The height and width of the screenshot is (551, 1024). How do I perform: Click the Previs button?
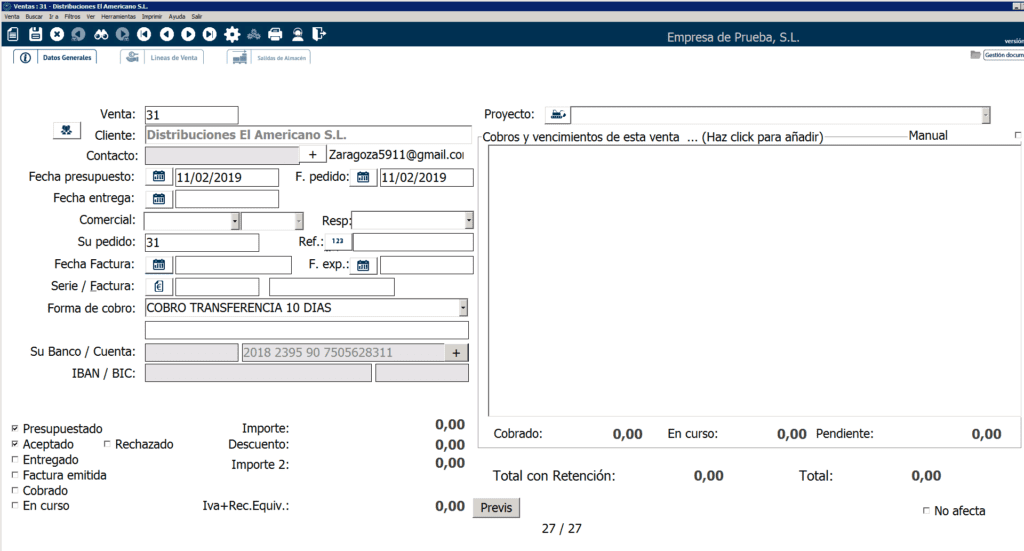pos(496,508)
